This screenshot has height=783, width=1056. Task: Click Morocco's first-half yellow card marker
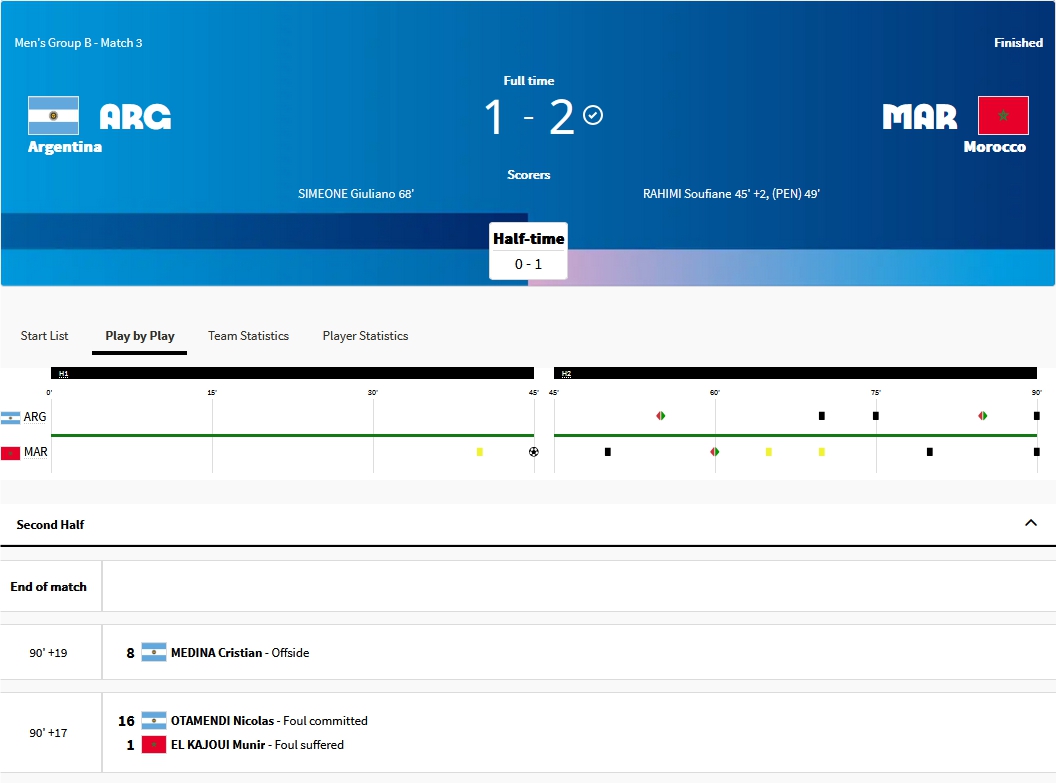(480, 452)
